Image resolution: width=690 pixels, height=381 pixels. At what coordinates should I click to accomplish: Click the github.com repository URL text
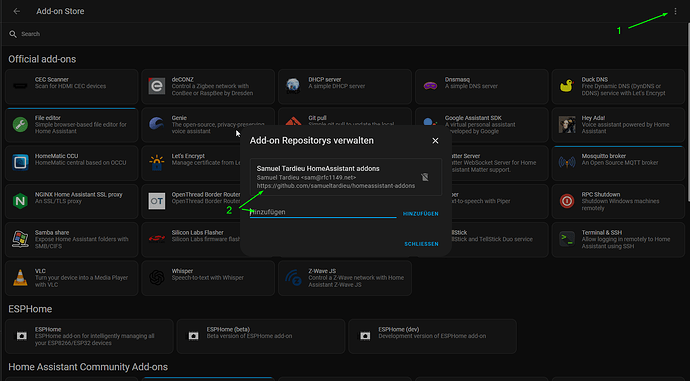coord(336,186)
